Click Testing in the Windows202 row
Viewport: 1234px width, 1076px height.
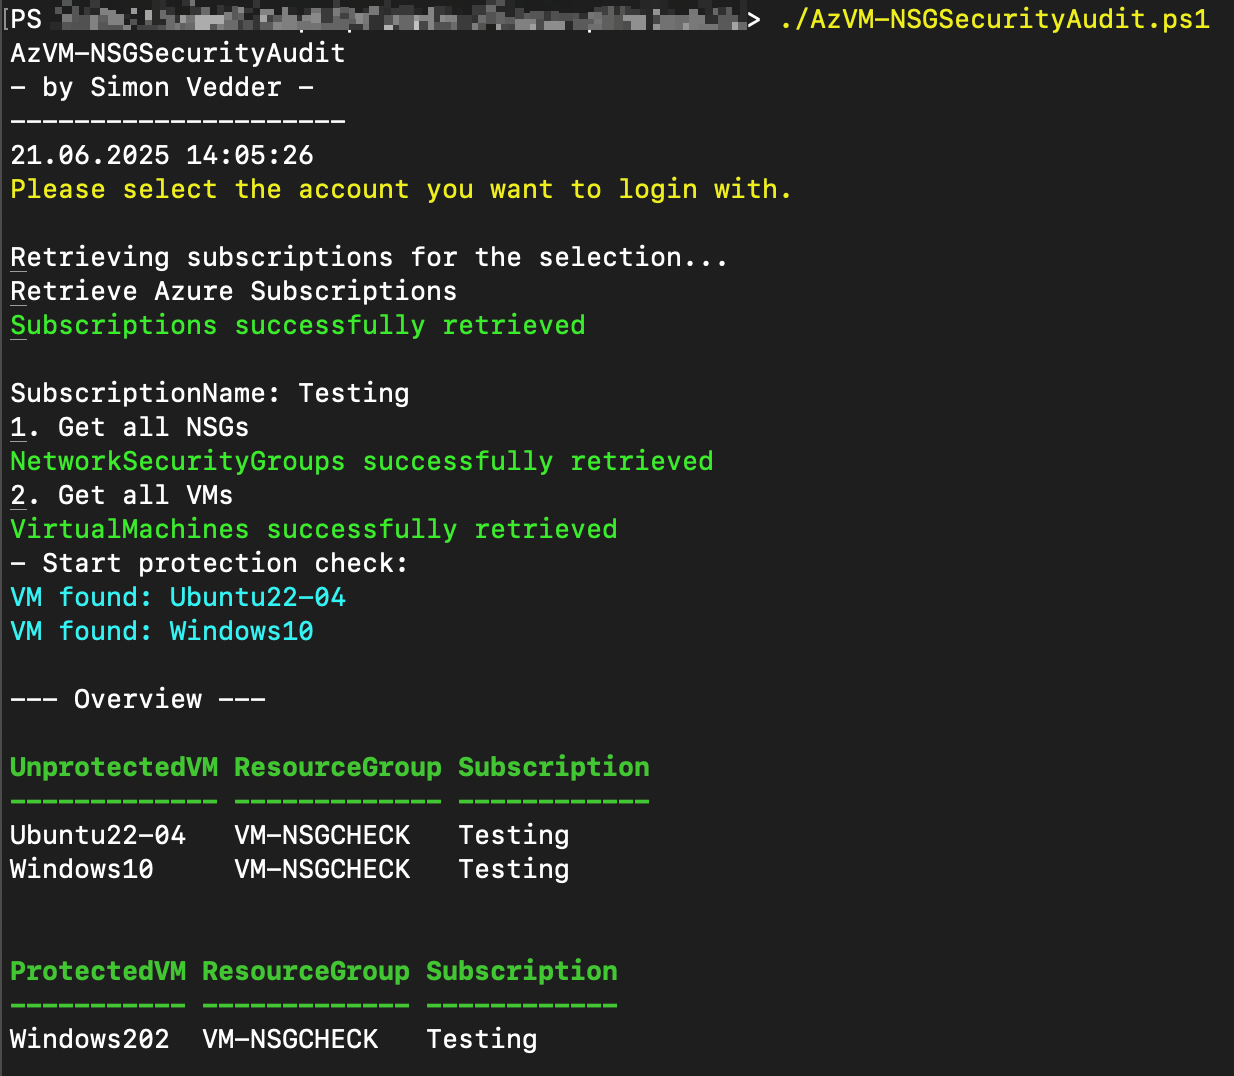[482, 1039]
